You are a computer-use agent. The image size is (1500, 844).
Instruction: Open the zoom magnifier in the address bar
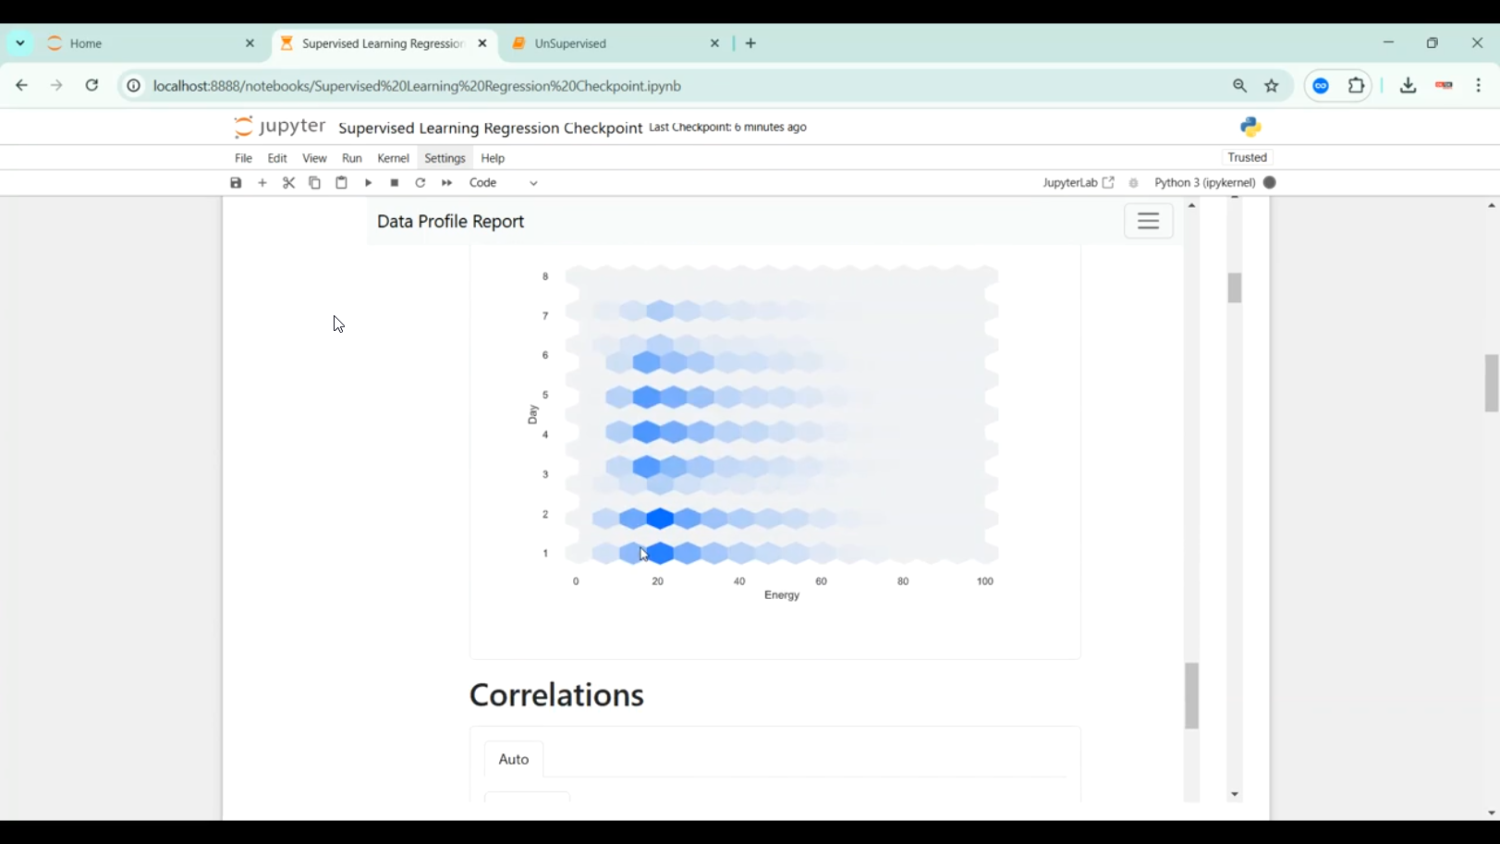pyautogui.click(x=1240, y=86)
